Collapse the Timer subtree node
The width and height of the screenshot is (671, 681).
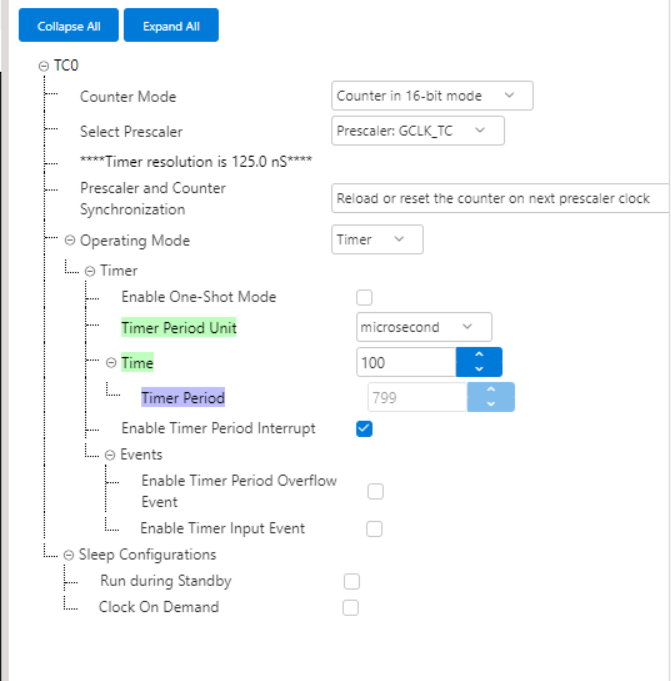point(90,271)
